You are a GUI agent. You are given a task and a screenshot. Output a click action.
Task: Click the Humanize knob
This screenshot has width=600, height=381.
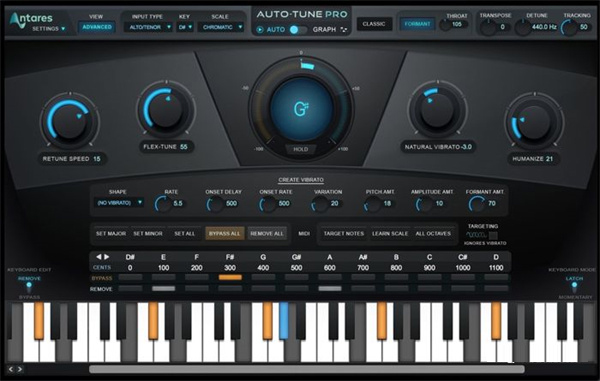point(534,122)
